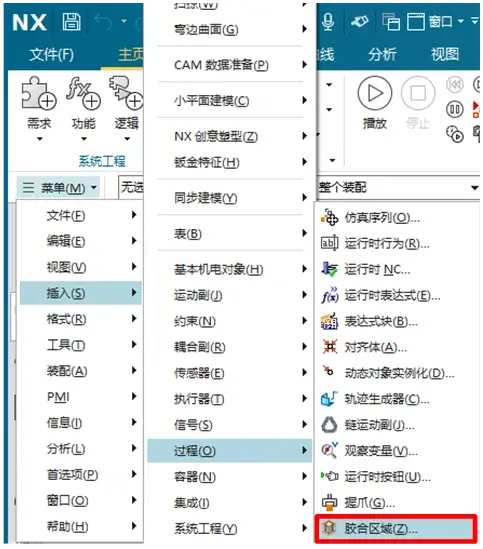The image size is (483, 549).
Task: Open the 功能 function tool
Action: [x=83, y=103]
